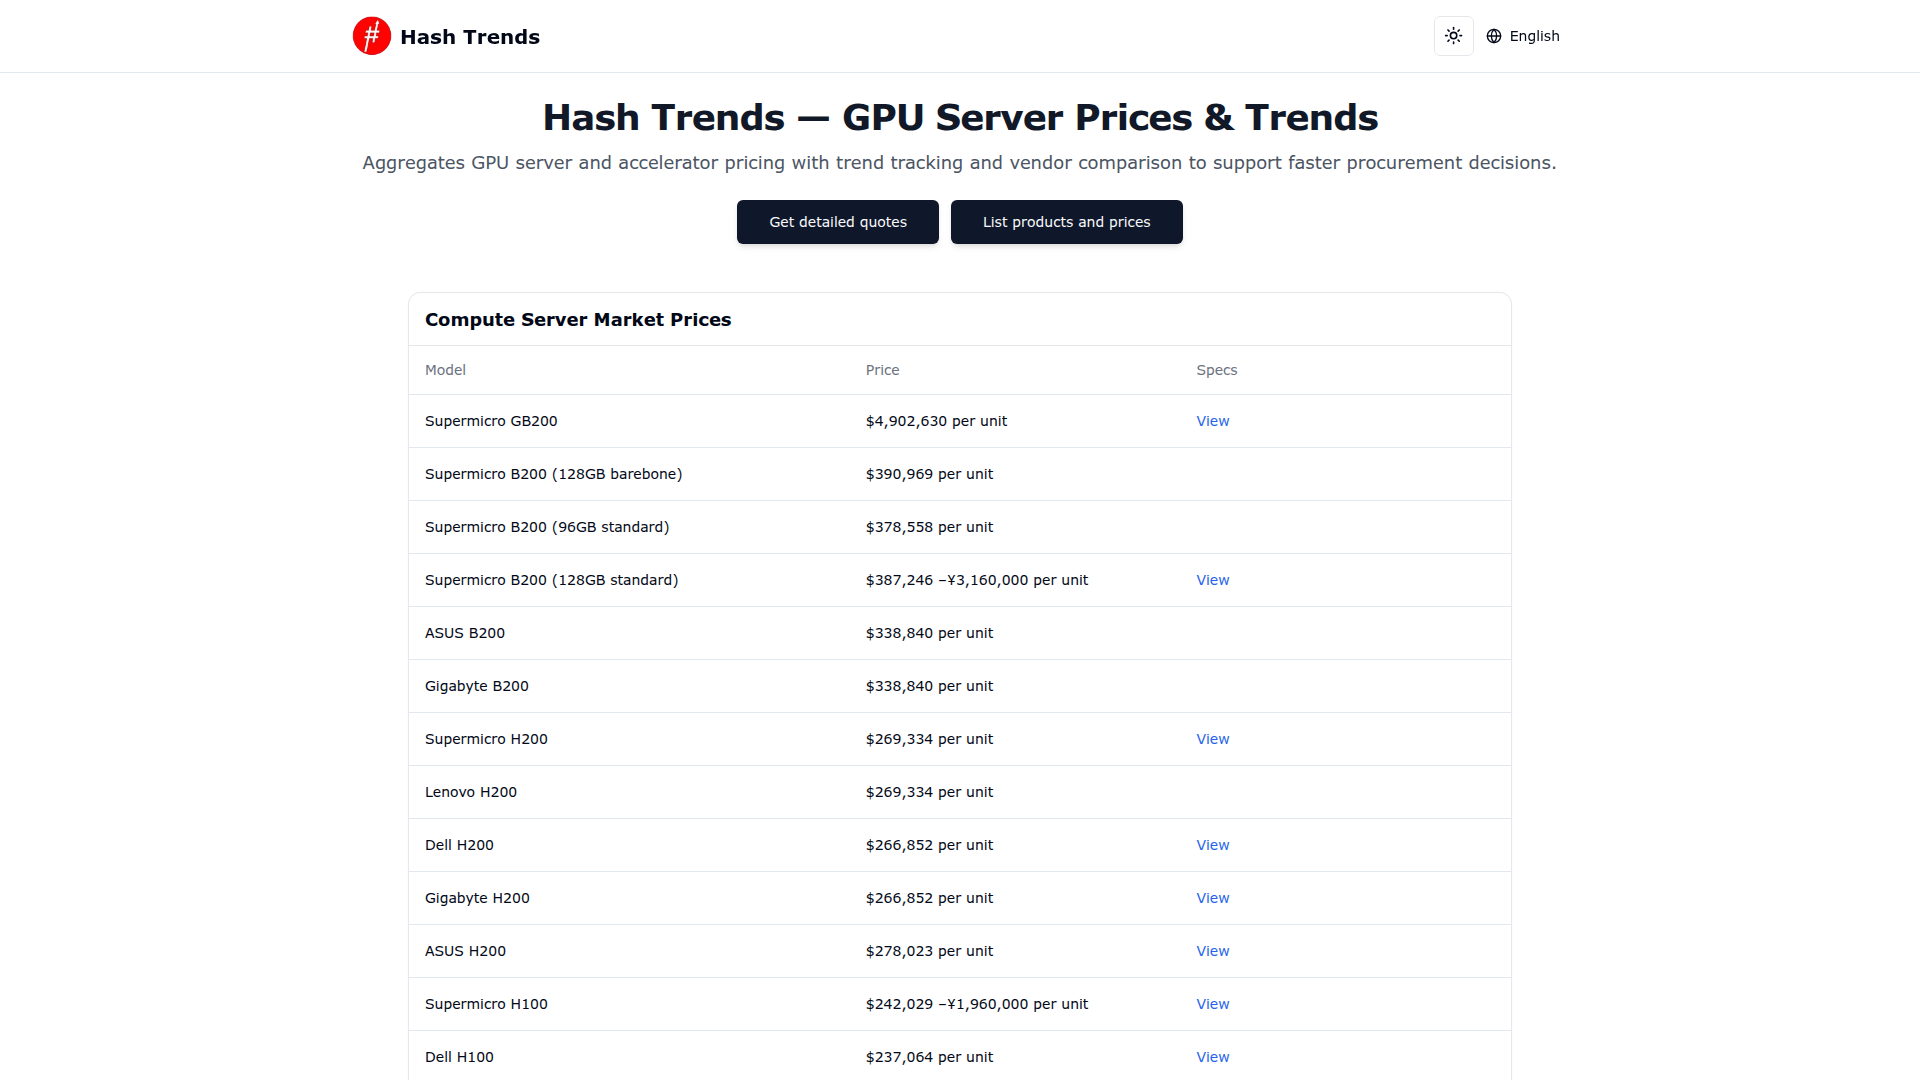View specs for Dell H200
This screenshot has height=1080, width=1920.
(1213, 845)
